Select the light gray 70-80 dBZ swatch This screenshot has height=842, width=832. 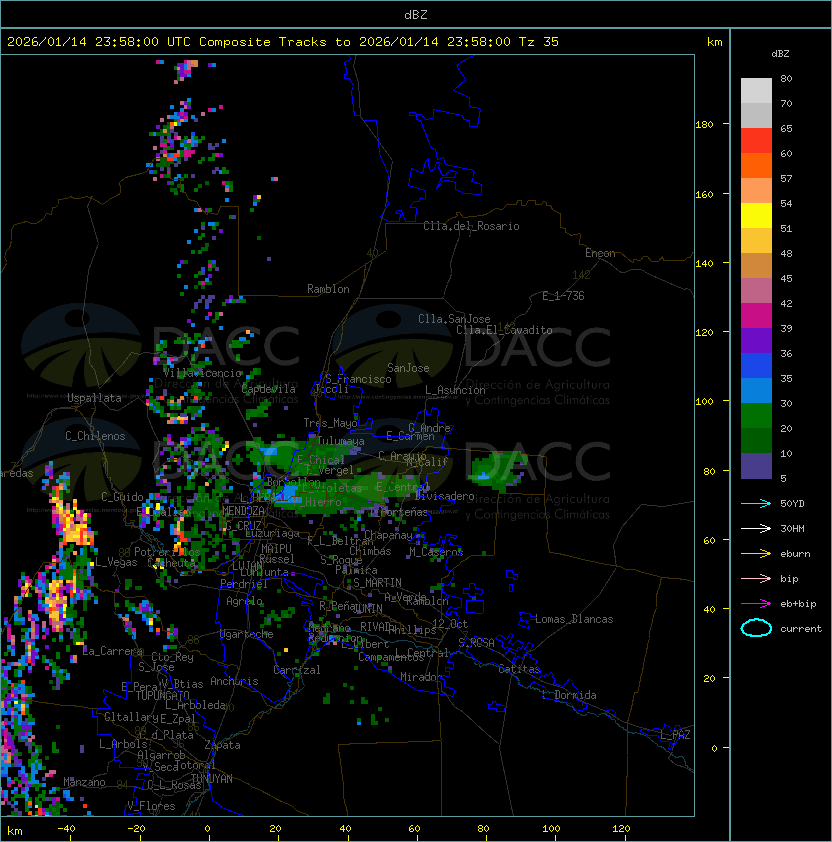point(756,90)
